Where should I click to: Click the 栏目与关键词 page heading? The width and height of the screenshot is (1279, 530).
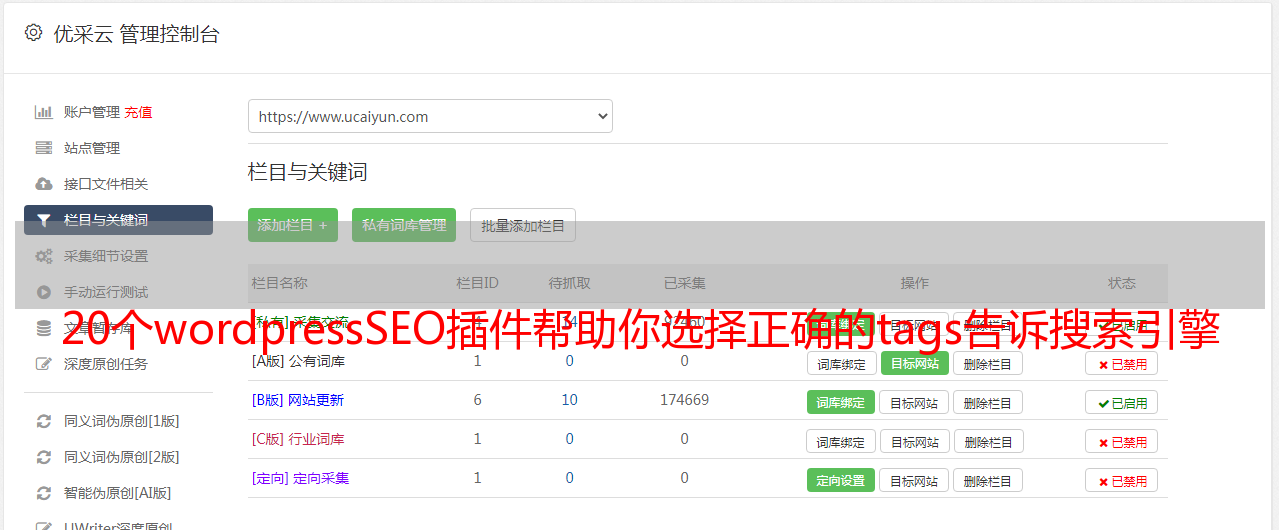pos(307,172)
